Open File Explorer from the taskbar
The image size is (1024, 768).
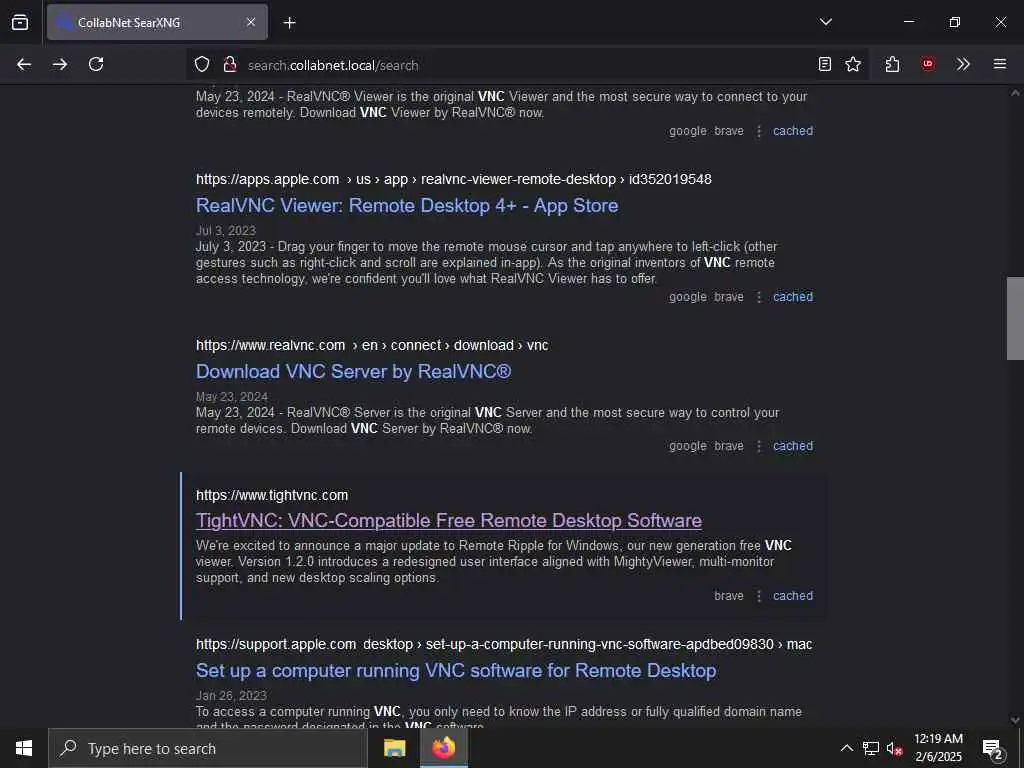point(394,748)
